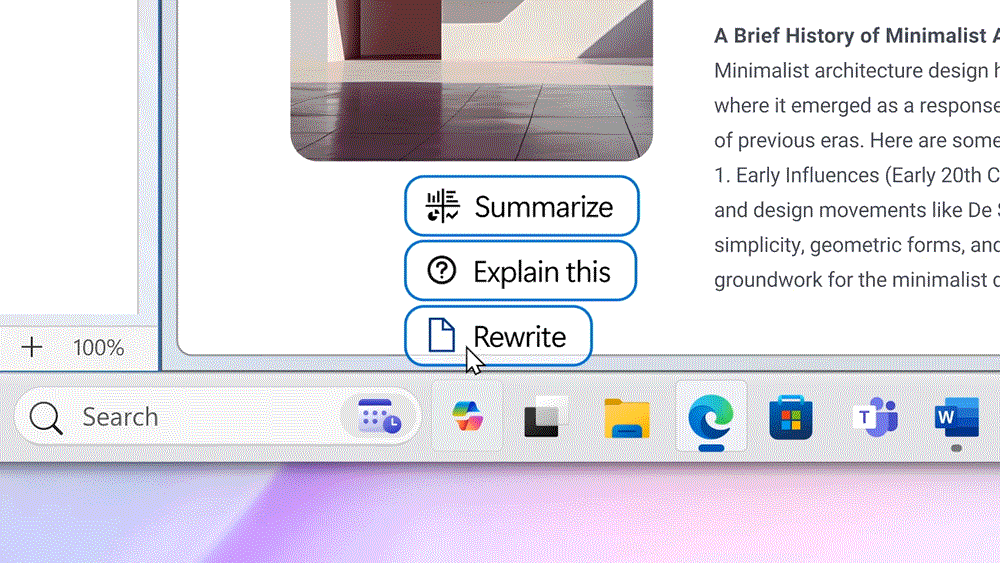This screenshot has width=1000, height=563.
Task: Click the magnifier icon in Search
Action: click(46, 418)
